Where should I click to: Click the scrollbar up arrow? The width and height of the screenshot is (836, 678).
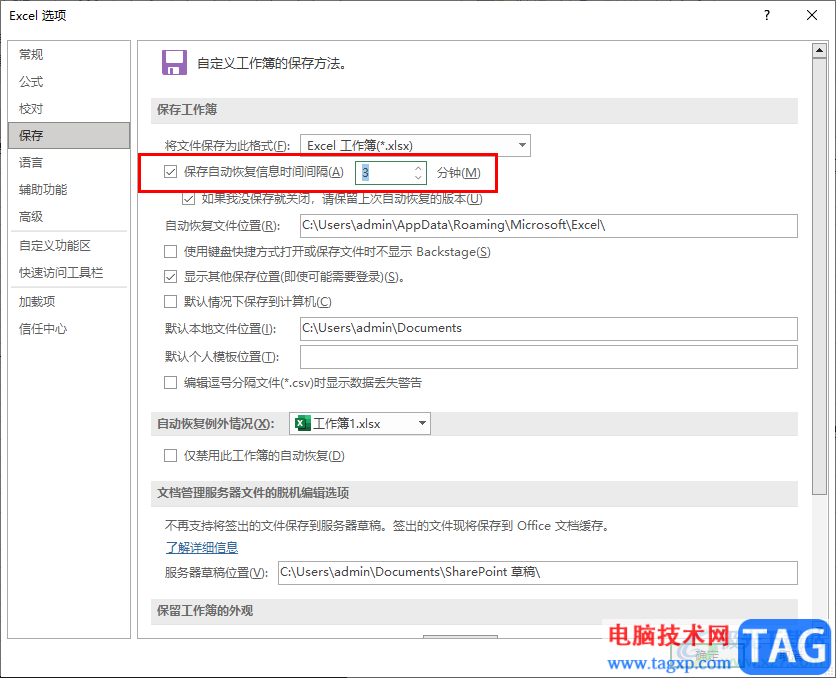pyautogui.click(x=819, y=51)
